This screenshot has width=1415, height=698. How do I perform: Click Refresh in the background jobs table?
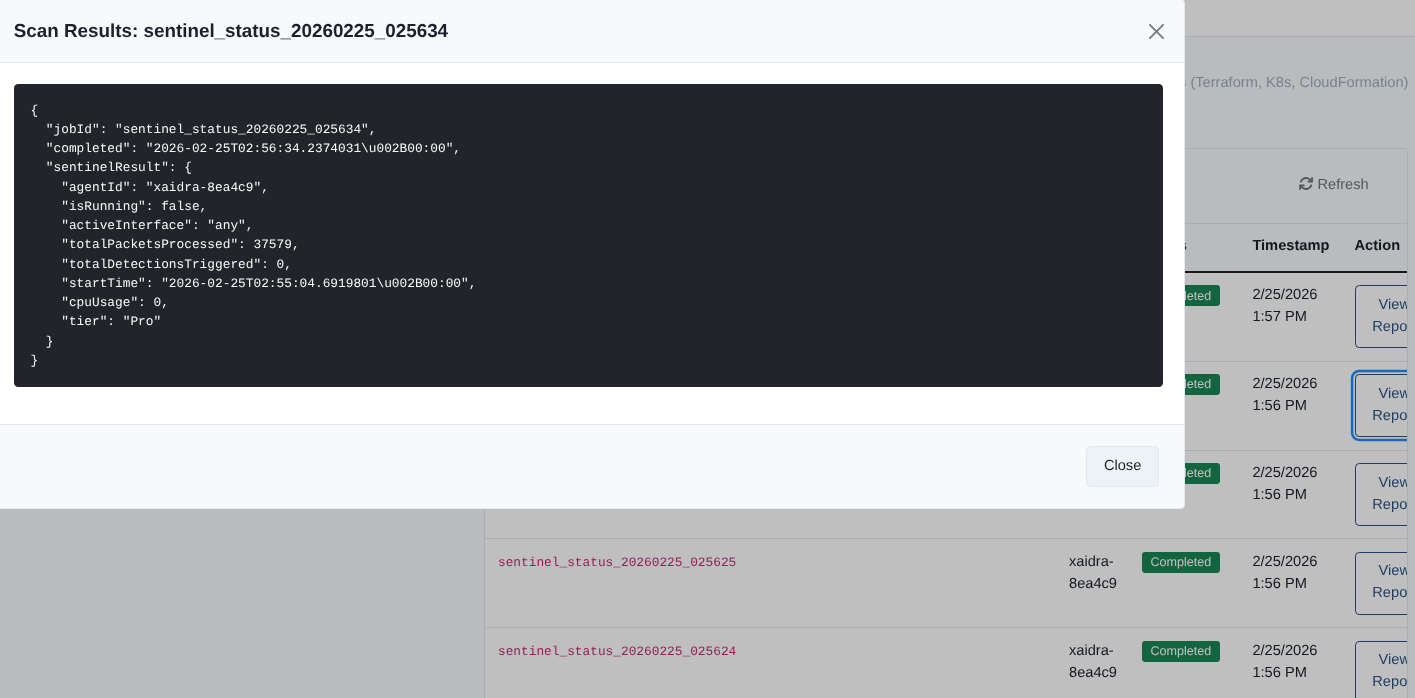click(x=1333, y=184)
